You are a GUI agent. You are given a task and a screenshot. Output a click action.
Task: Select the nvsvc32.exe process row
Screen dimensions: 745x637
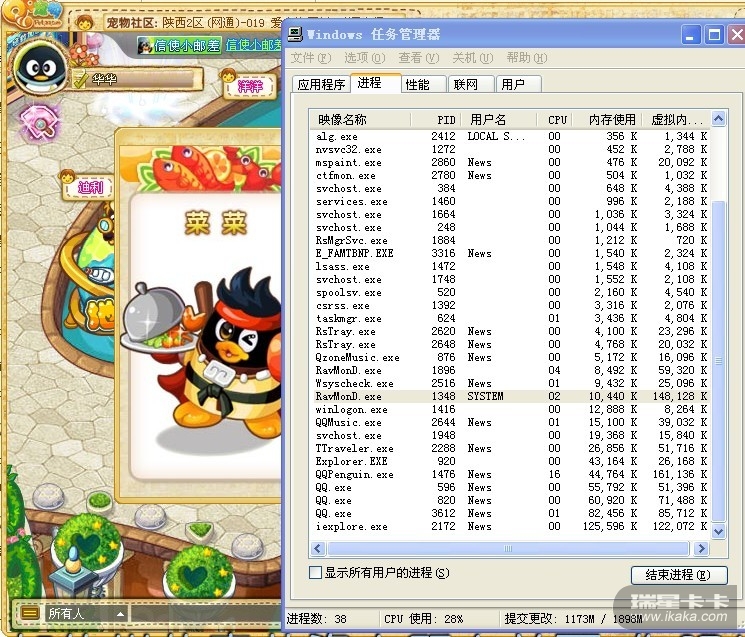coord(511,149)
